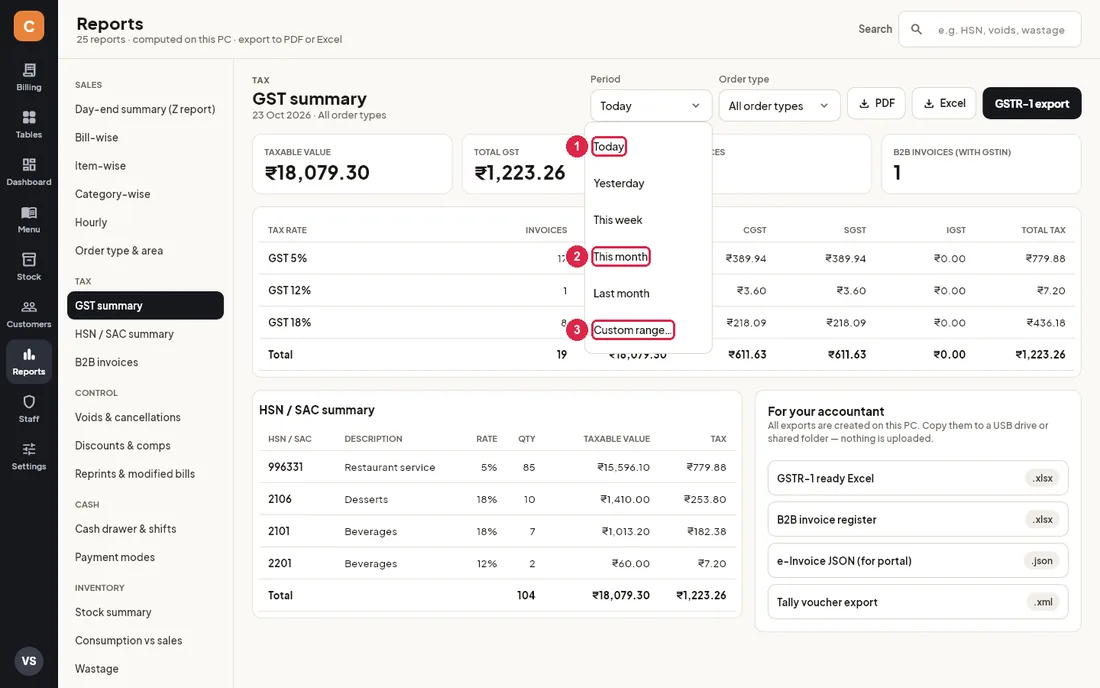Image resolution: width=1100 pixels, height=688 pixels.
Task: Open the Wastage report
Action: click(x=145, y=669)
